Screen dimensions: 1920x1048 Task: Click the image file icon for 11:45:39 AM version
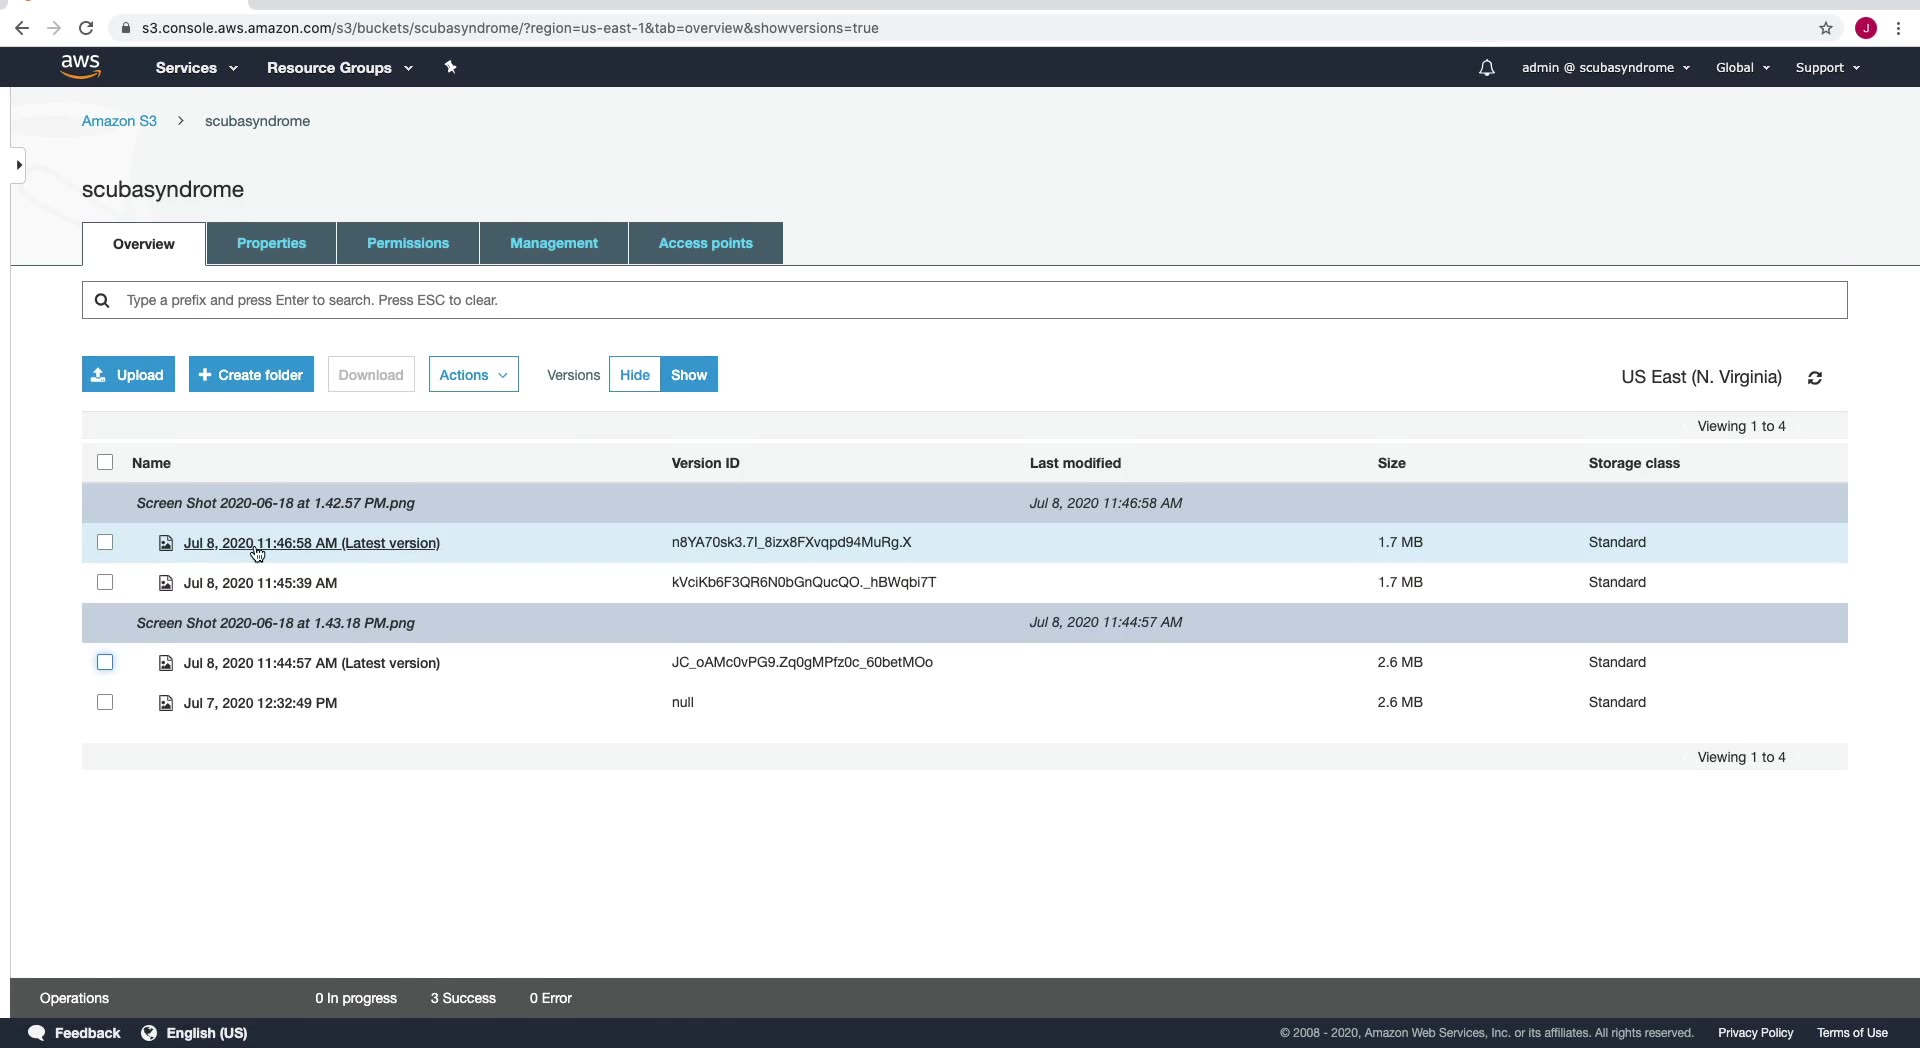166,583
